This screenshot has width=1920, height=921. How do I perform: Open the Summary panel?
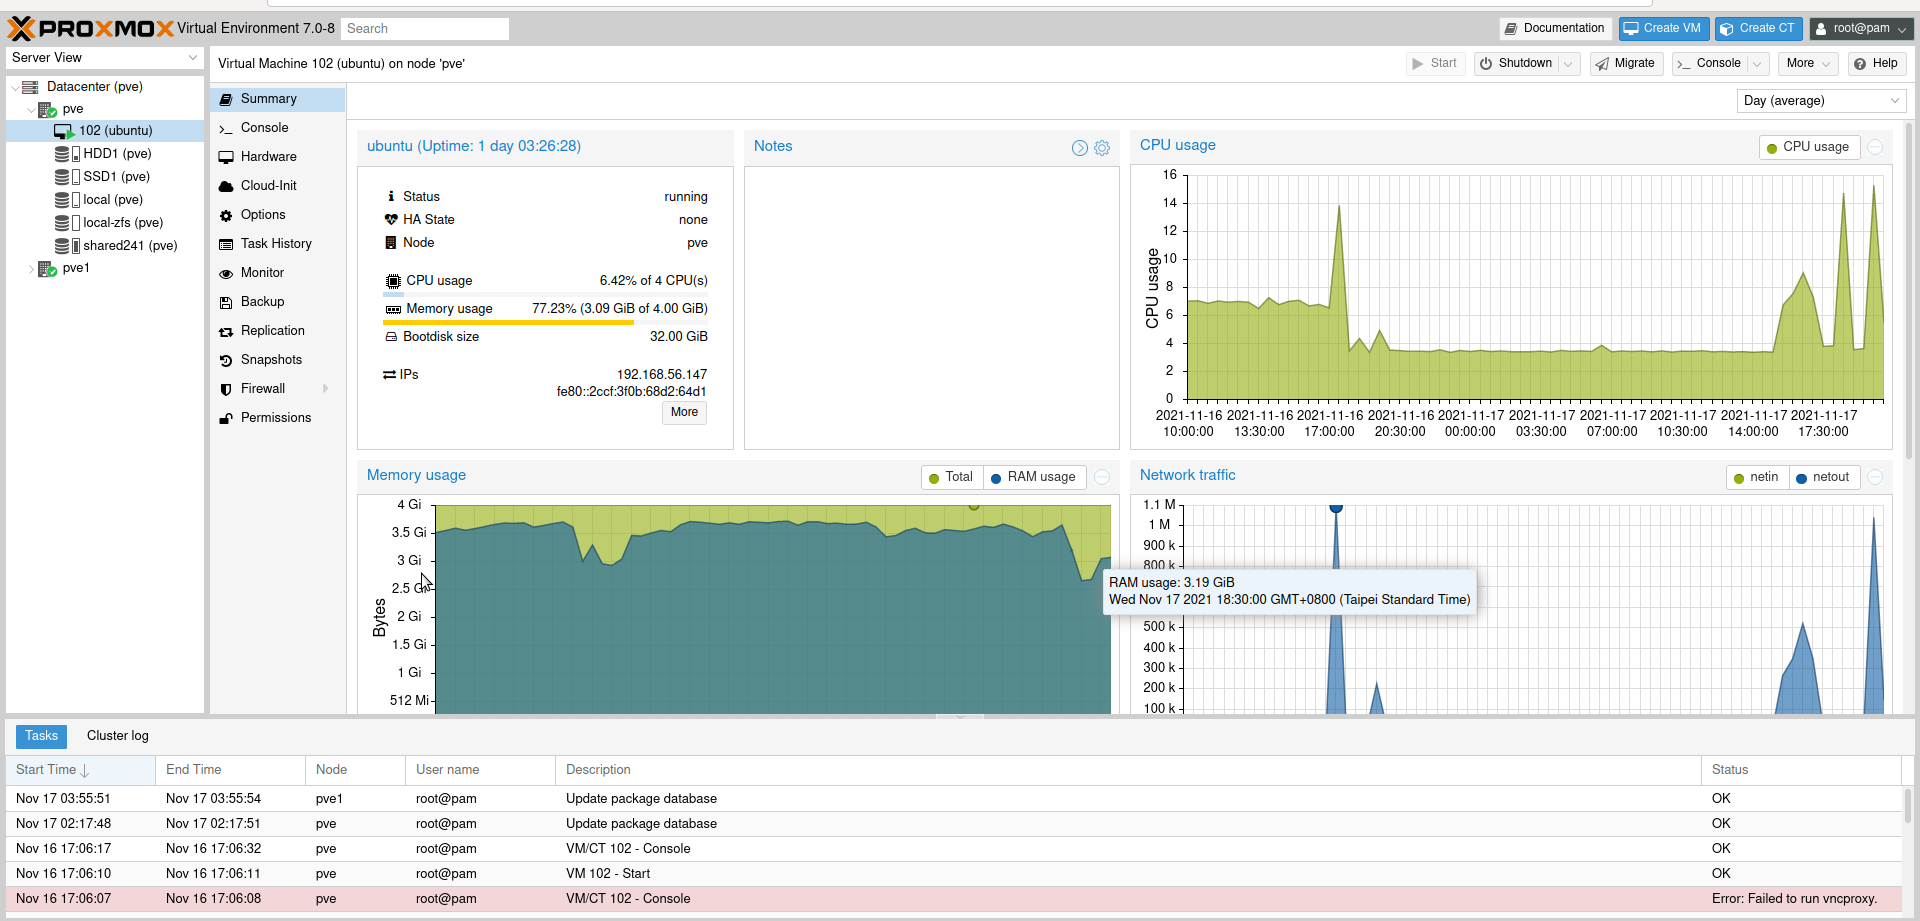(278, 99)
